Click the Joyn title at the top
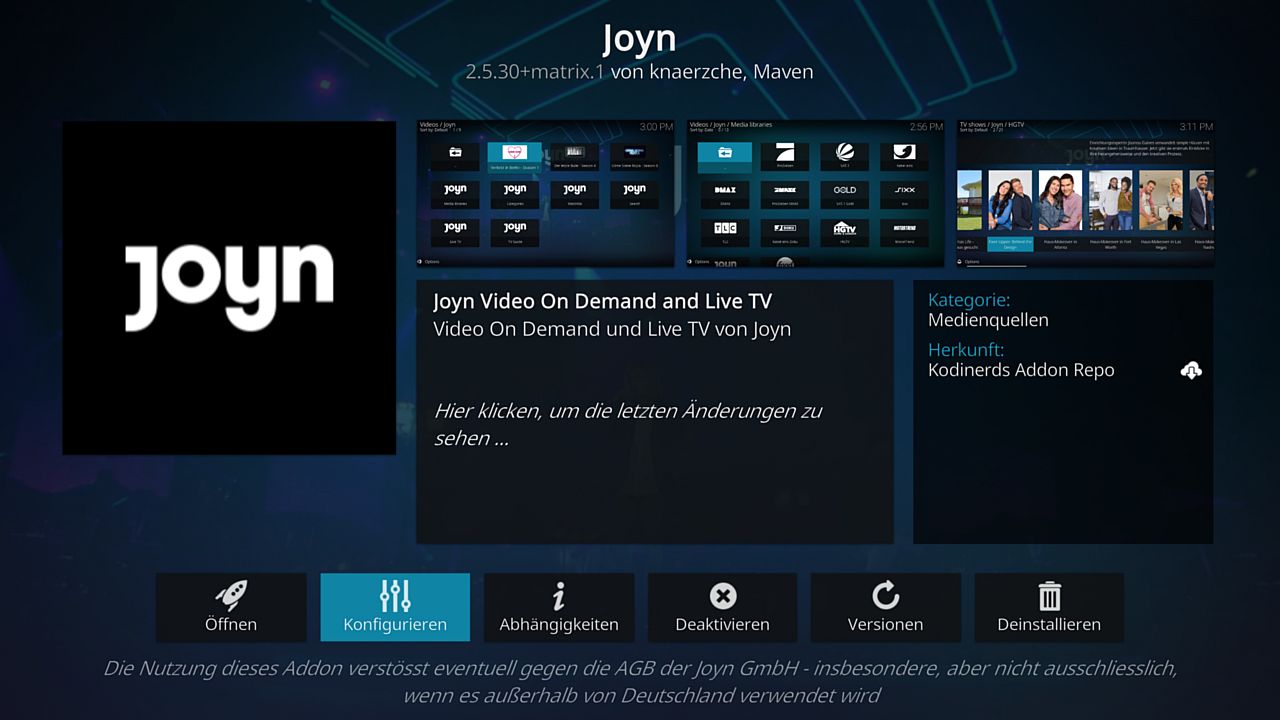This screenshot has width=1280, height=720. coord(640,39)
